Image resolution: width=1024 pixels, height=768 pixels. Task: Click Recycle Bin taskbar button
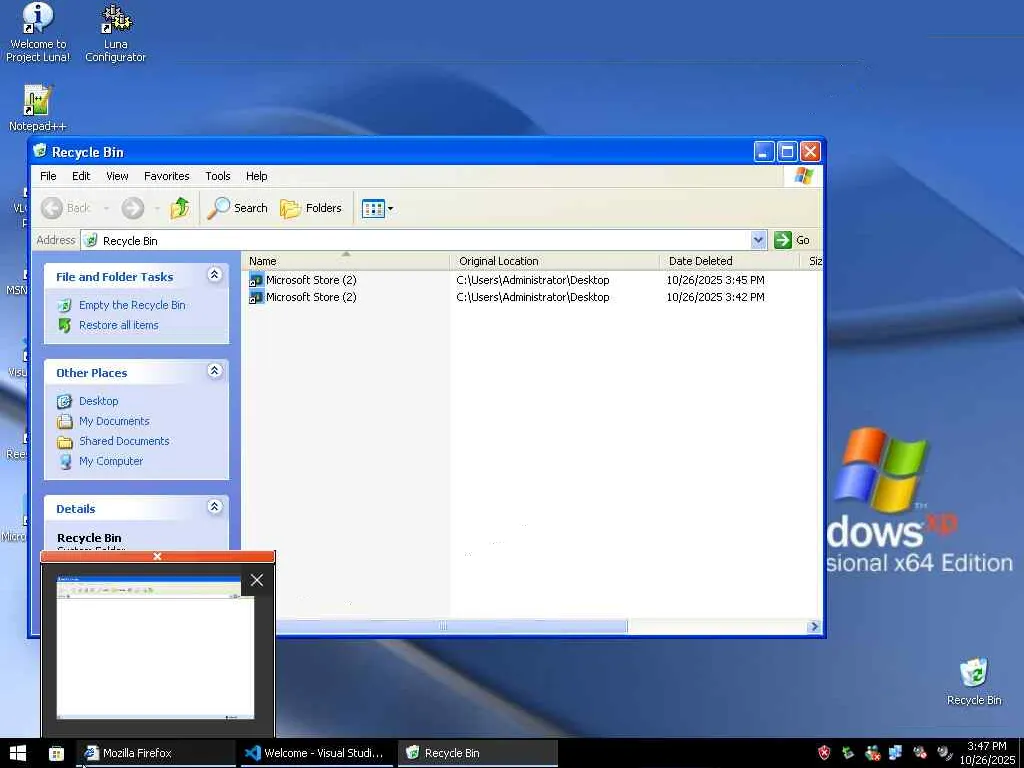(478, 753)
